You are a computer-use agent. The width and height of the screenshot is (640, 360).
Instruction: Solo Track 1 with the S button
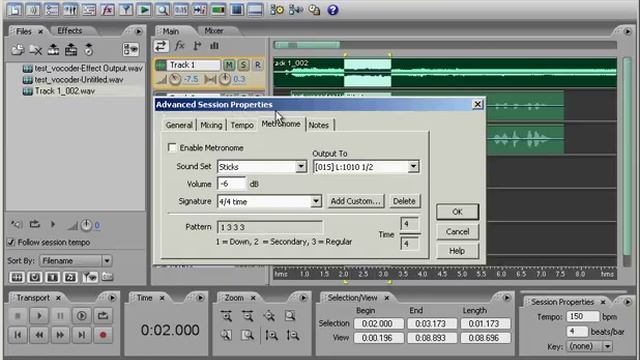pyautogui.click(x=244, y=65)
